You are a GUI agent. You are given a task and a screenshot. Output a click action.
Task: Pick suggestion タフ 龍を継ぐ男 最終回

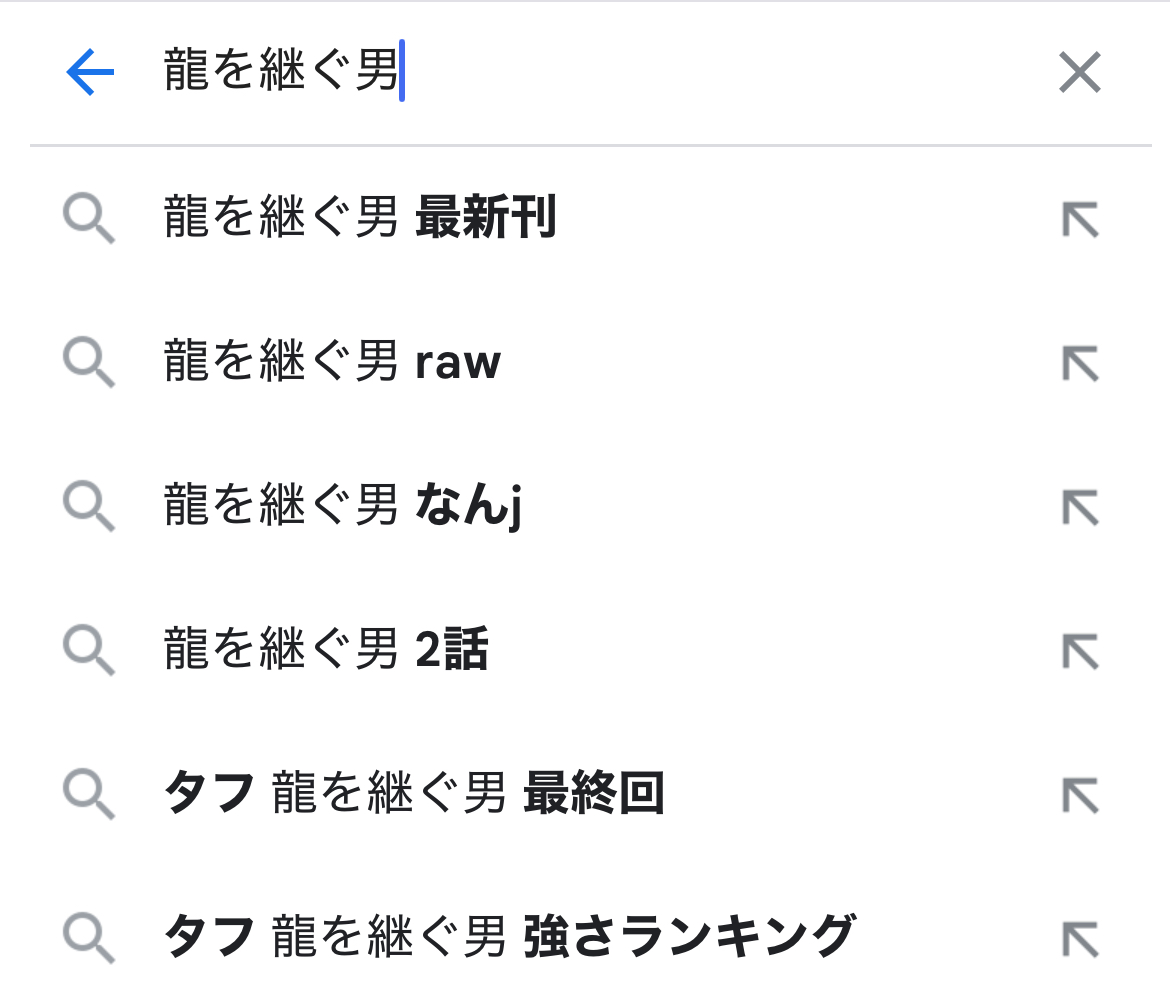point(414,795)
